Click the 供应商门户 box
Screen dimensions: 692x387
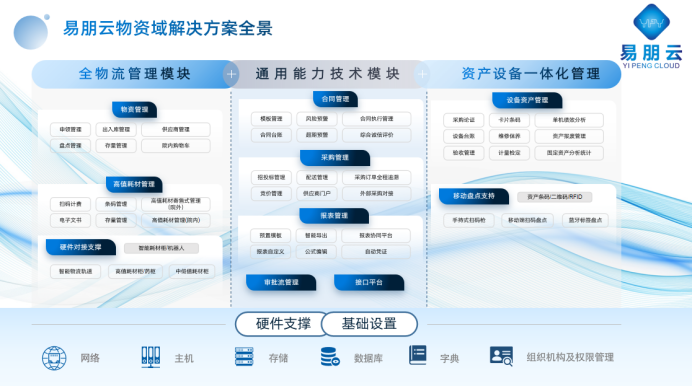click(317, 194)
